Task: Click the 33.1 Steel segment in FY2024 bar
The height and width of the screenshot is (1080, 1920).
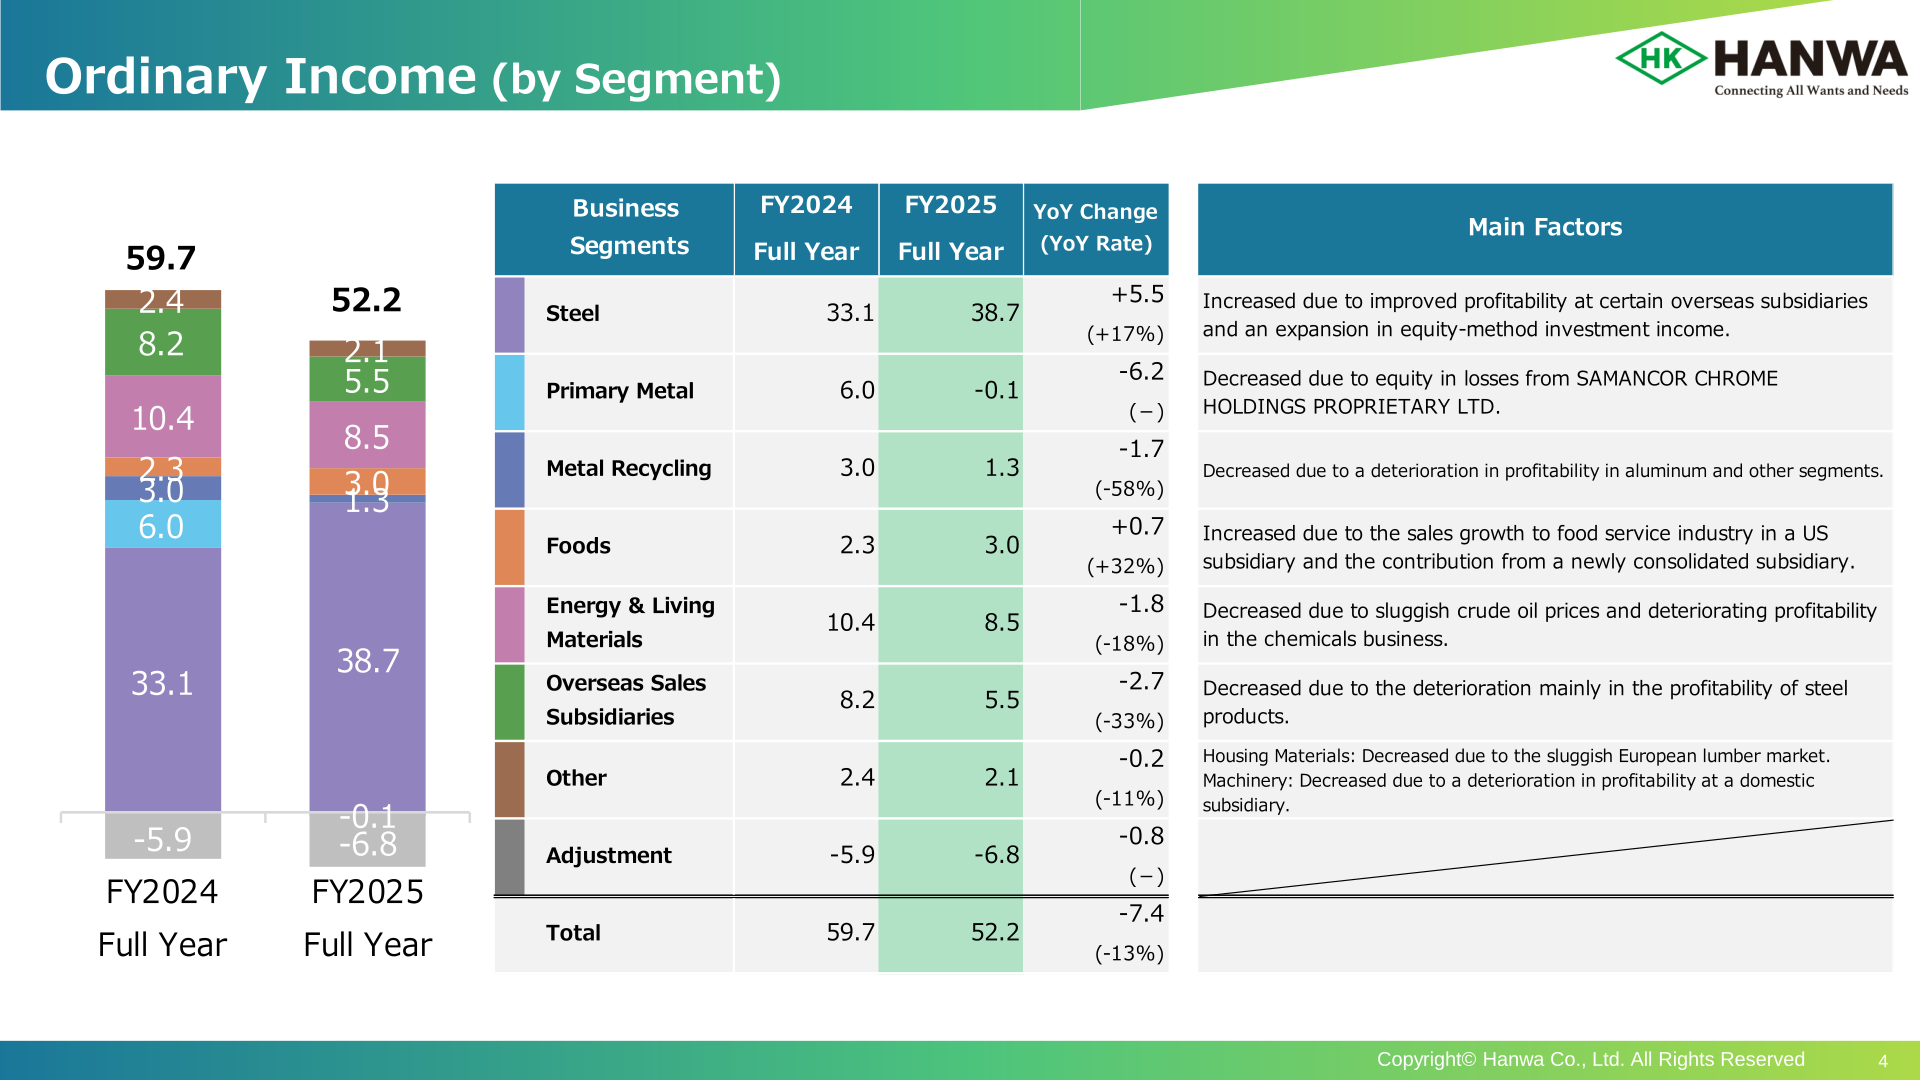Action: [162, 680]
